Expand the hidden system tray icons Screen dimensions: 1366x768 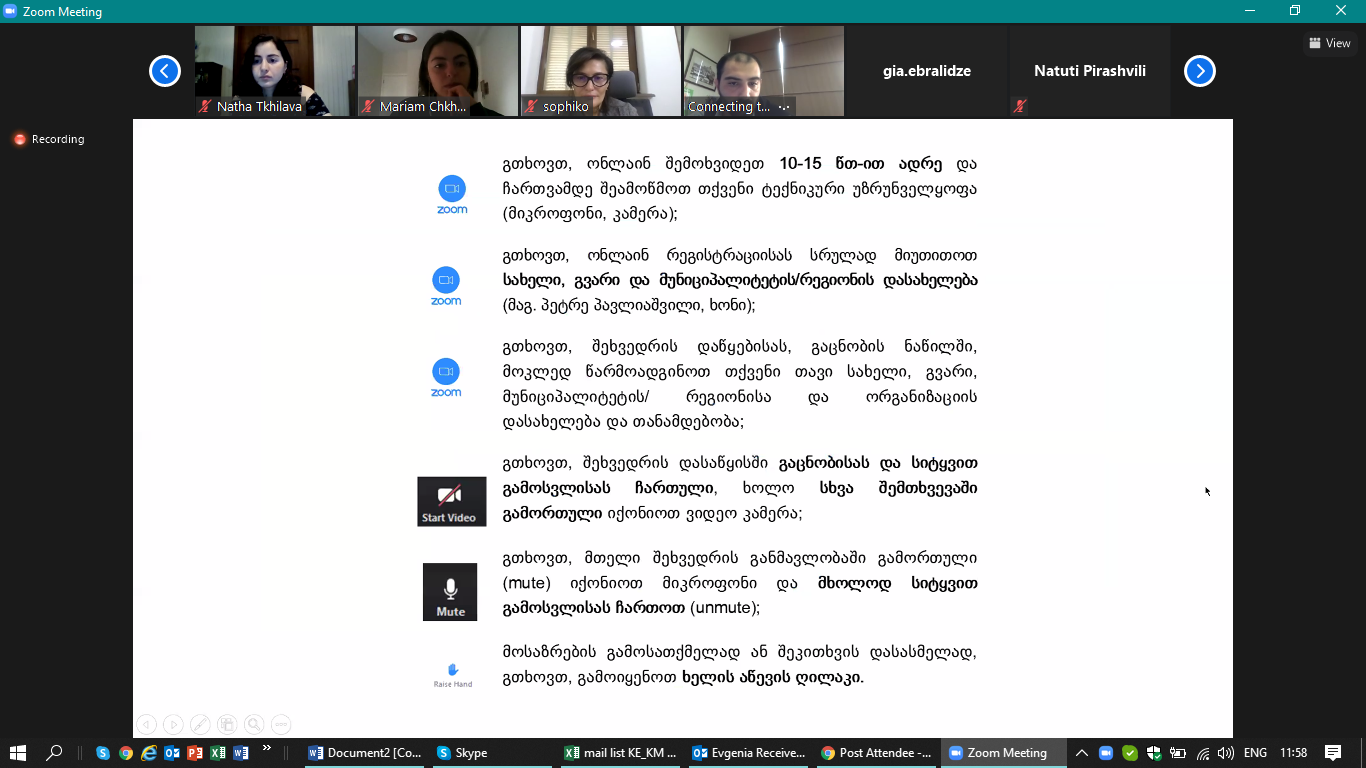click(1082, 753)
